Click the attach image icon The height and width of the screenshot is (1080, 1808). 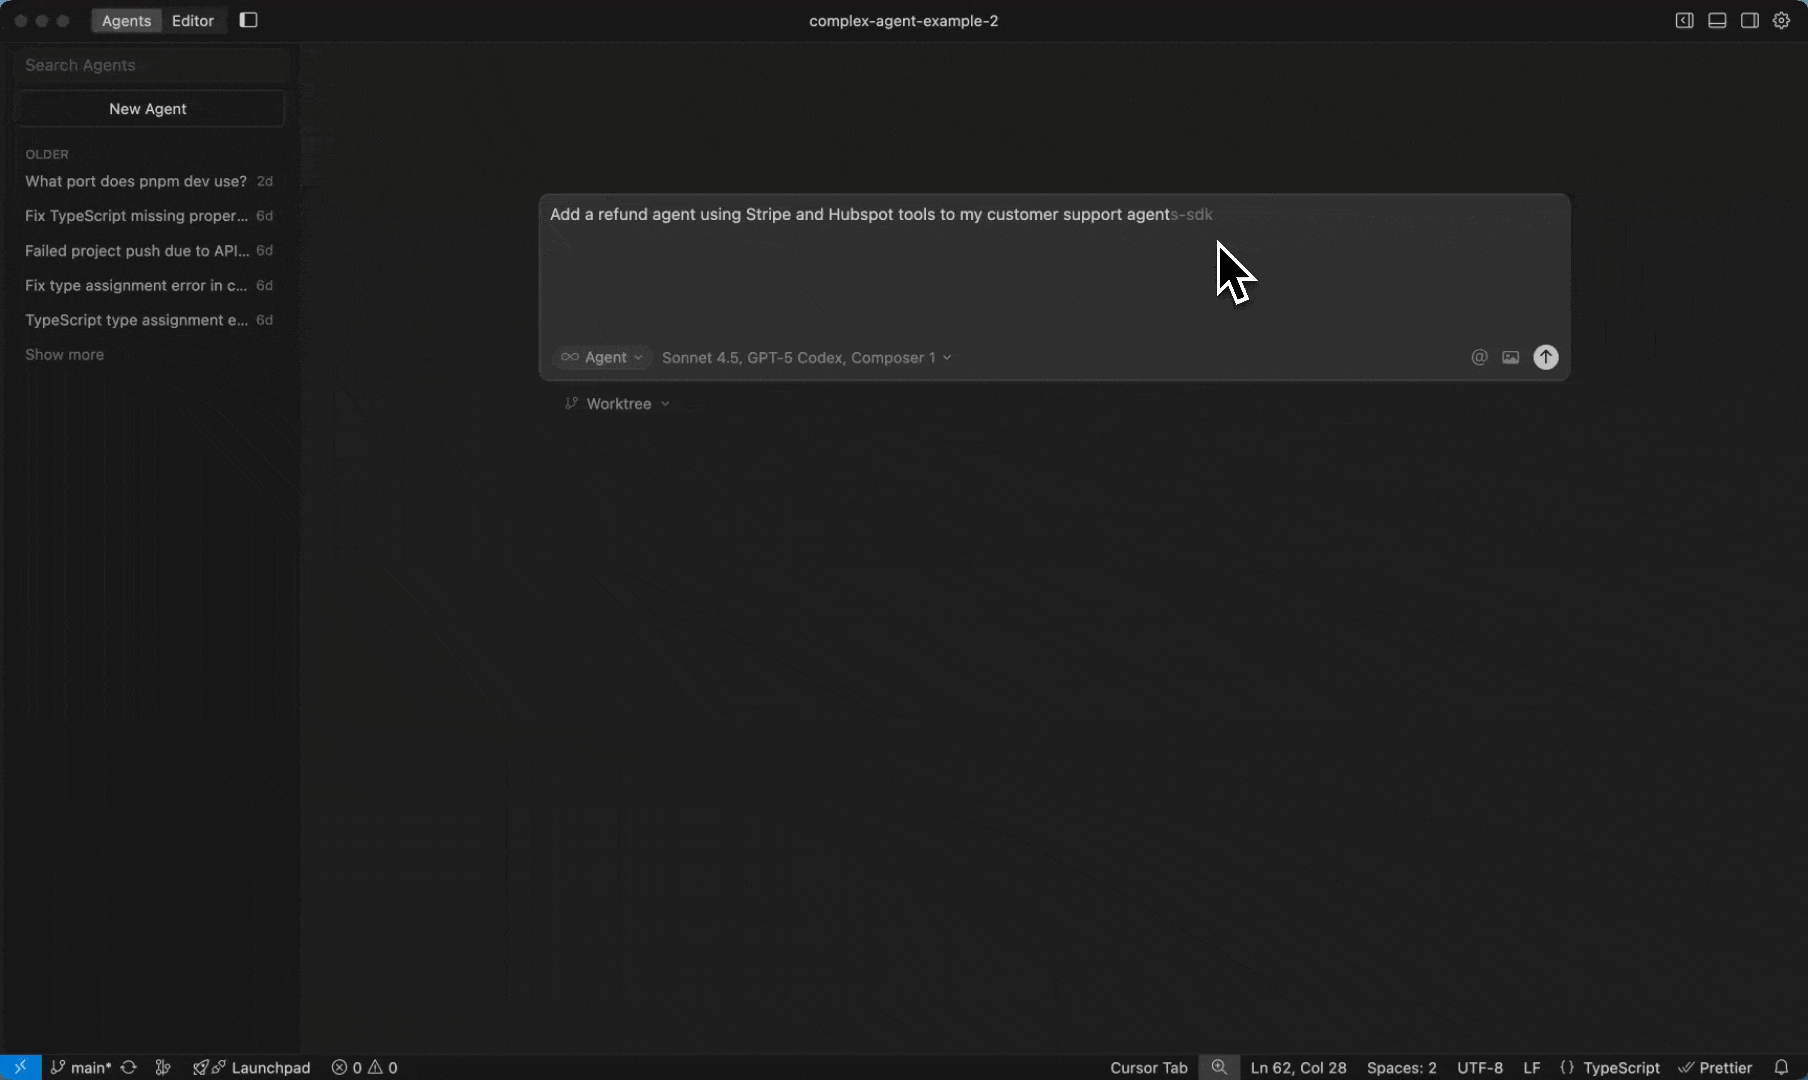1510,357
